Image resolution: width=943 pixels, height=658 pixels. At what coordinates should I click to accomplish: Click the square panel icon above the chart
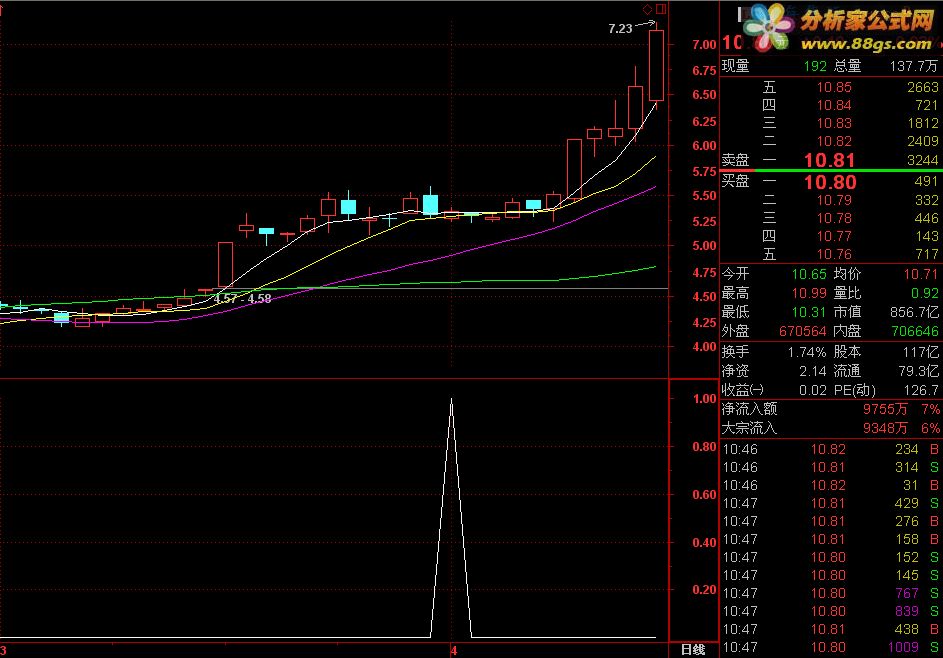click(x=661, y=9)
